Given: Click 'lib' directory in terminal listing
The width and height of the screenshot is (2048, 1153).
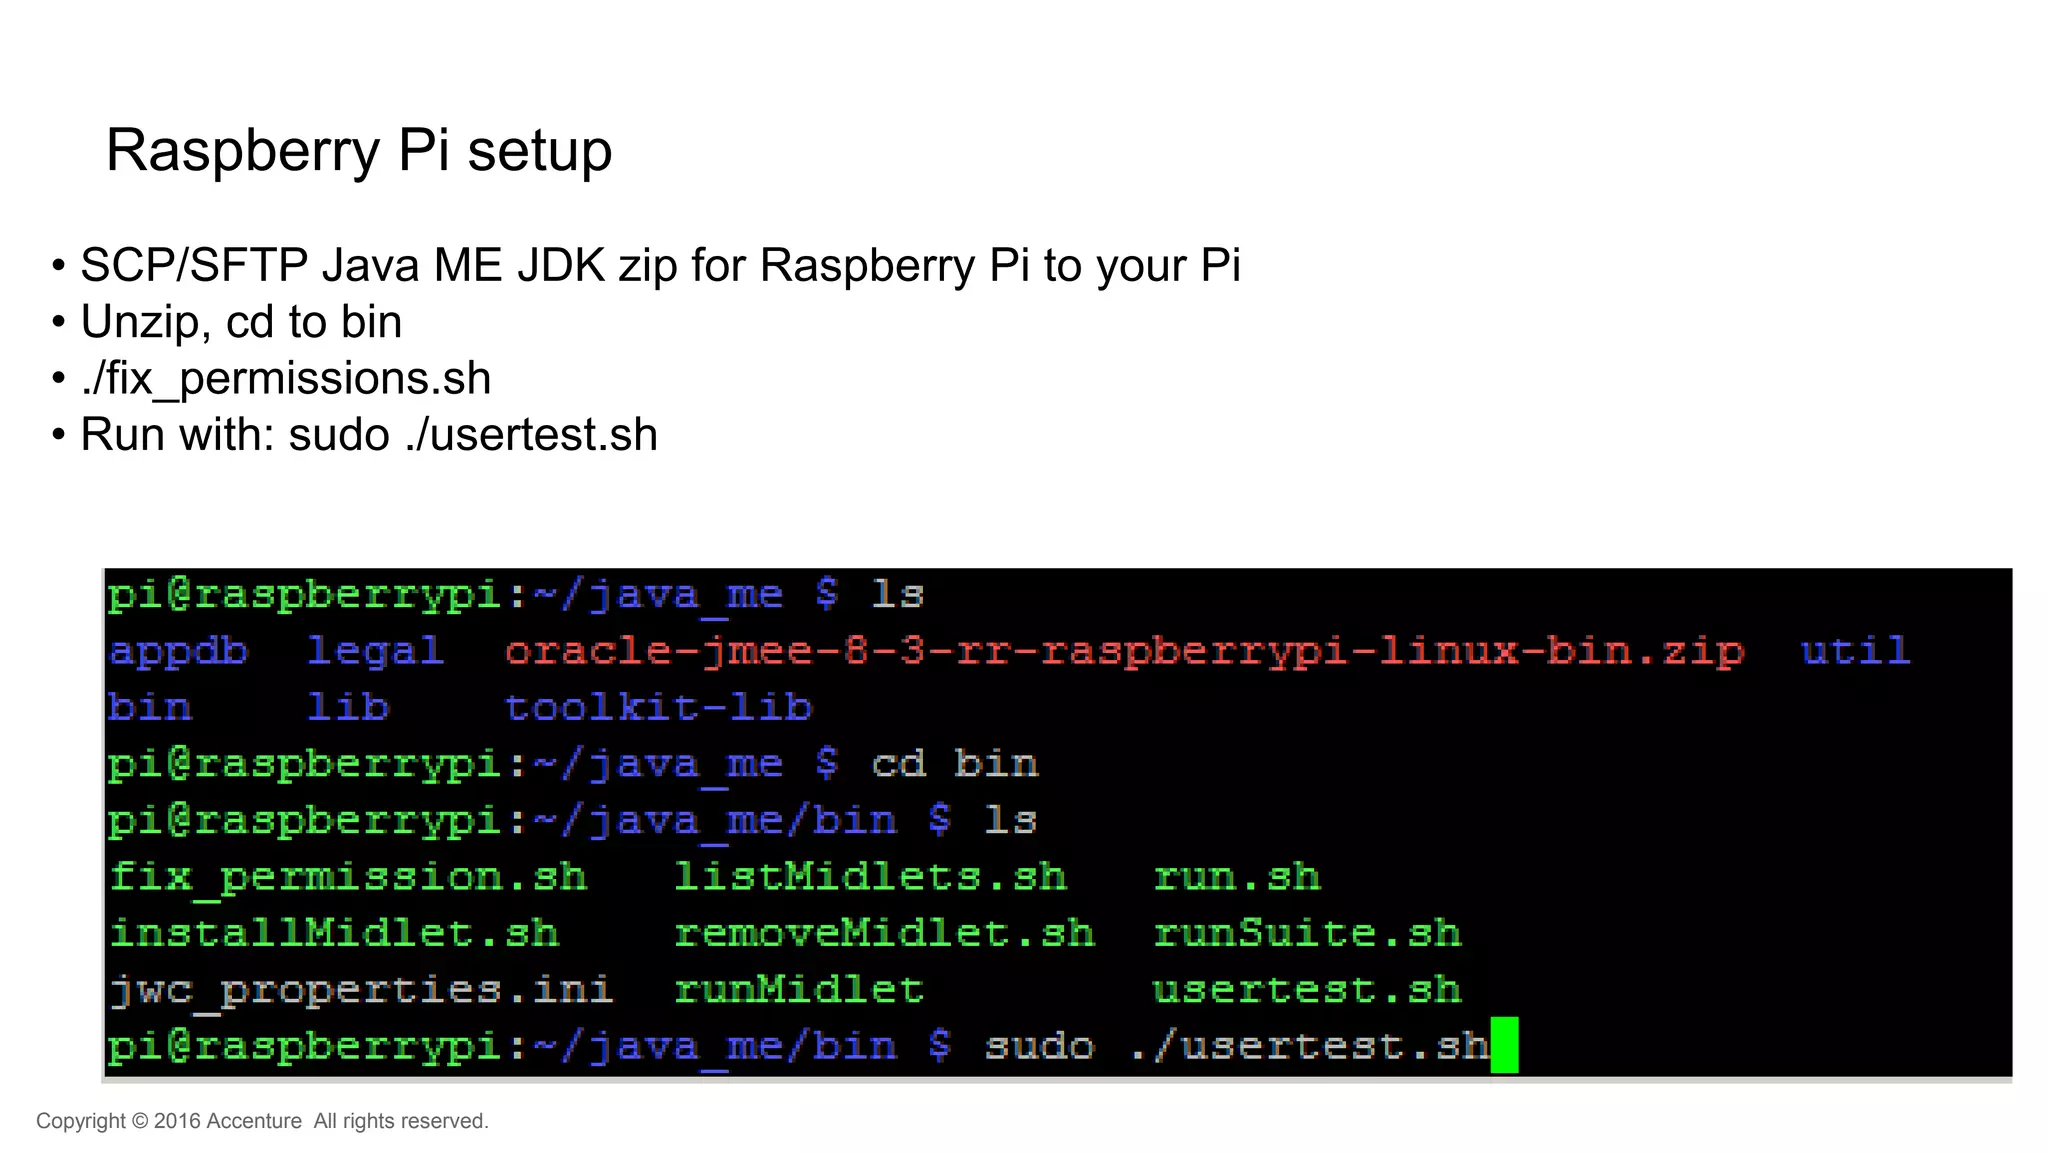Looking at the screenshot, I should pos(347,707).
